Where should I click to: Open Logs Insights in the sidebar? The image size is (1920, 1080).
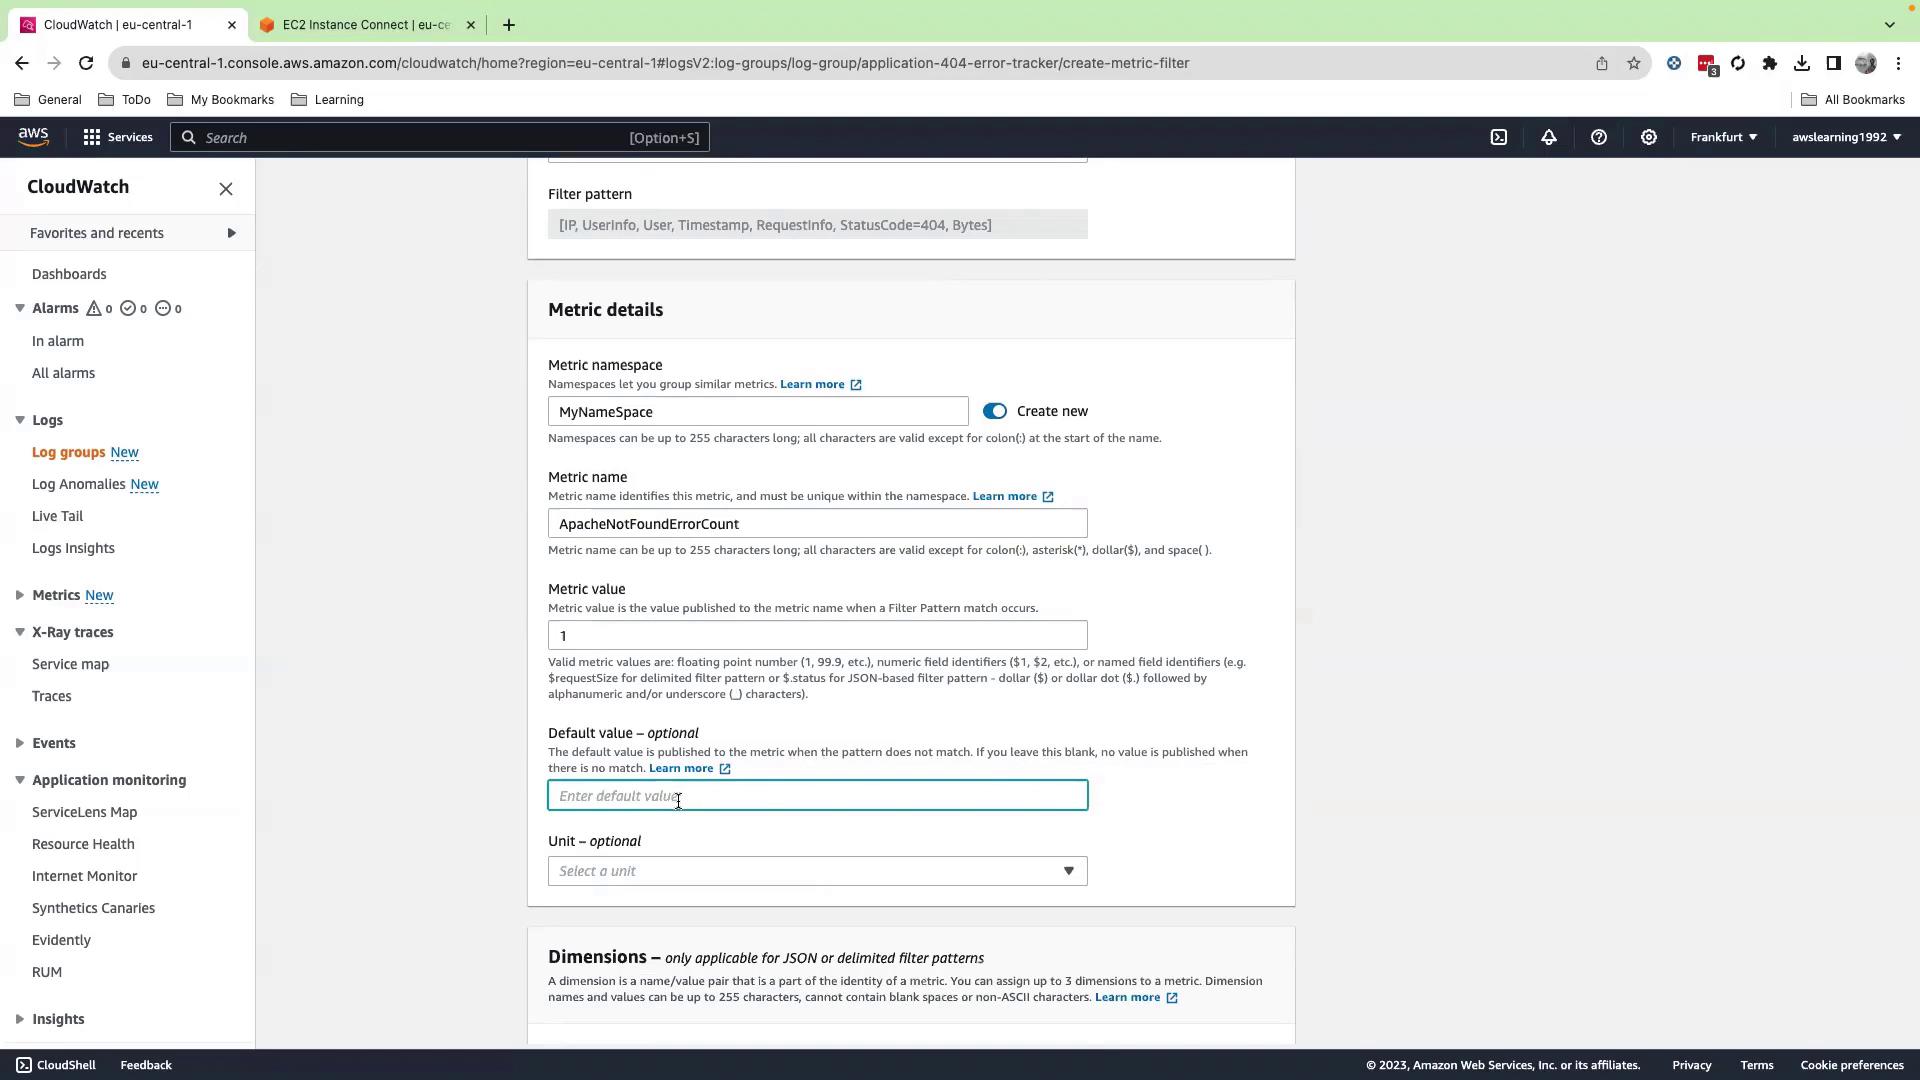73,548
